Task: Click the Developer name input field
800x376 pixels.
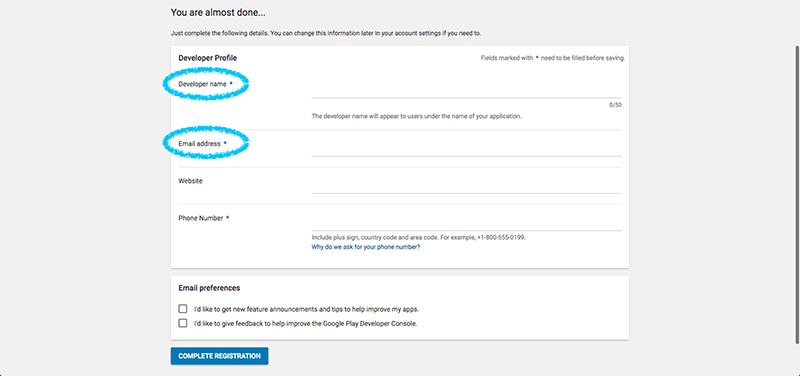Action: tap(466, 89)
